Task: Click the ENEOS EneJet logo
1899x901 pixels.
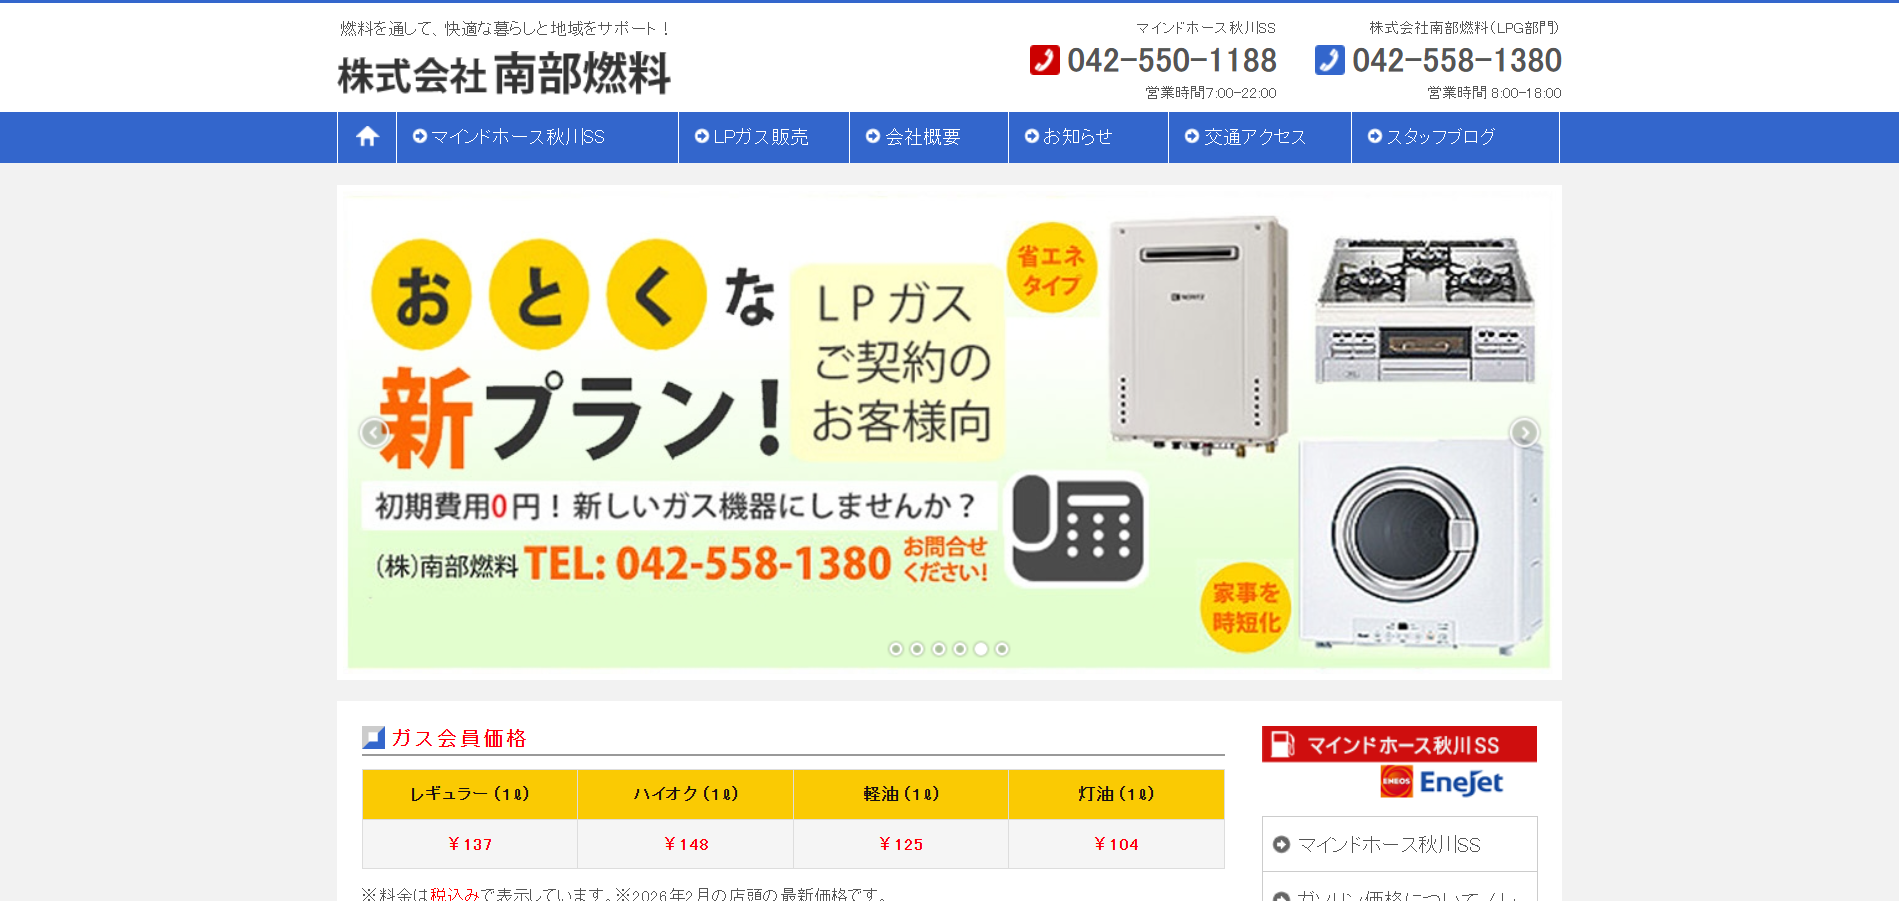Action: pyautogui.click(x=1441, y=782)
